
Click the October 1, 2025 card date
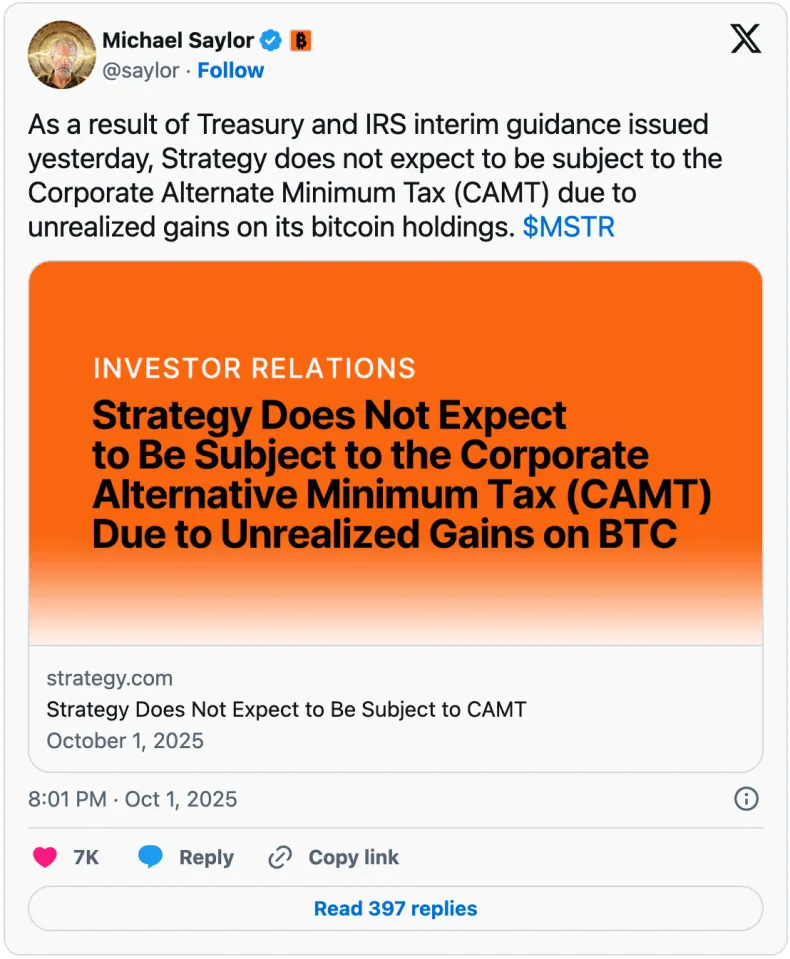coord(125,741)
